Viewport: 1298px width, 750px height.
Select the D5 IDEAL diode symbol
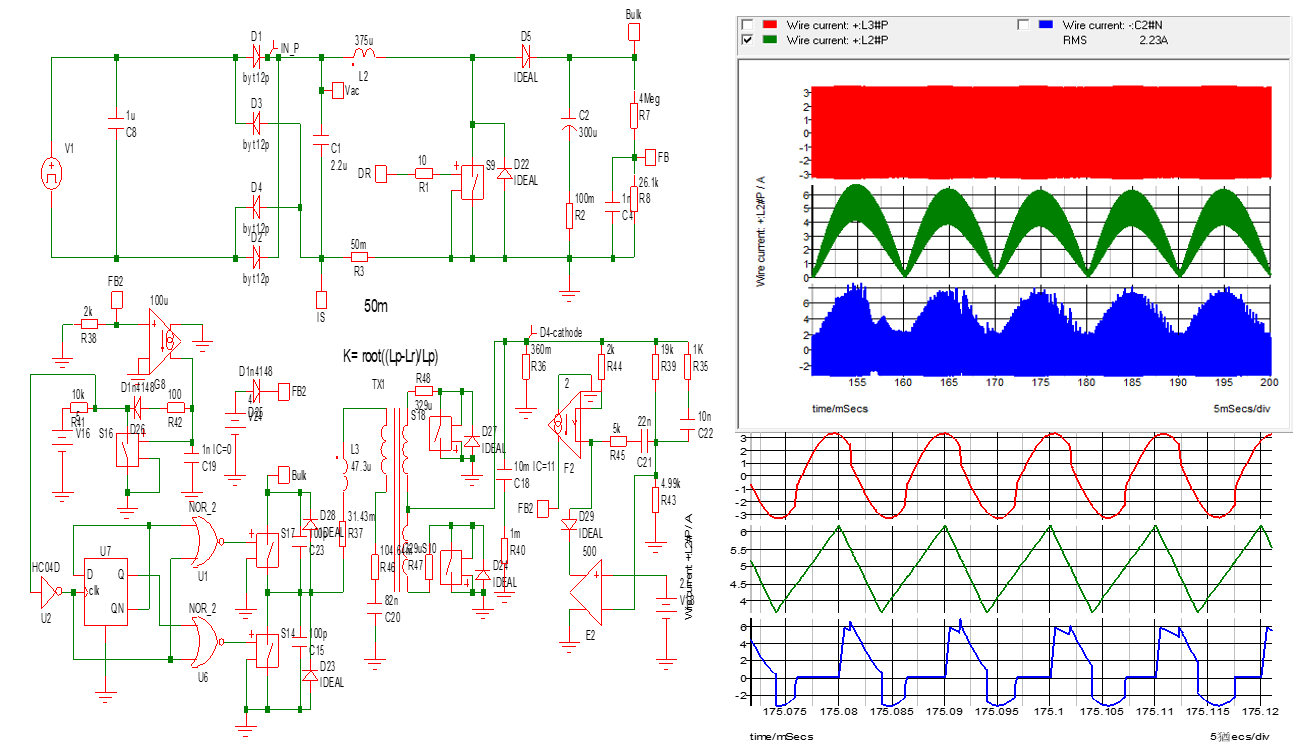tap(526, 56)
